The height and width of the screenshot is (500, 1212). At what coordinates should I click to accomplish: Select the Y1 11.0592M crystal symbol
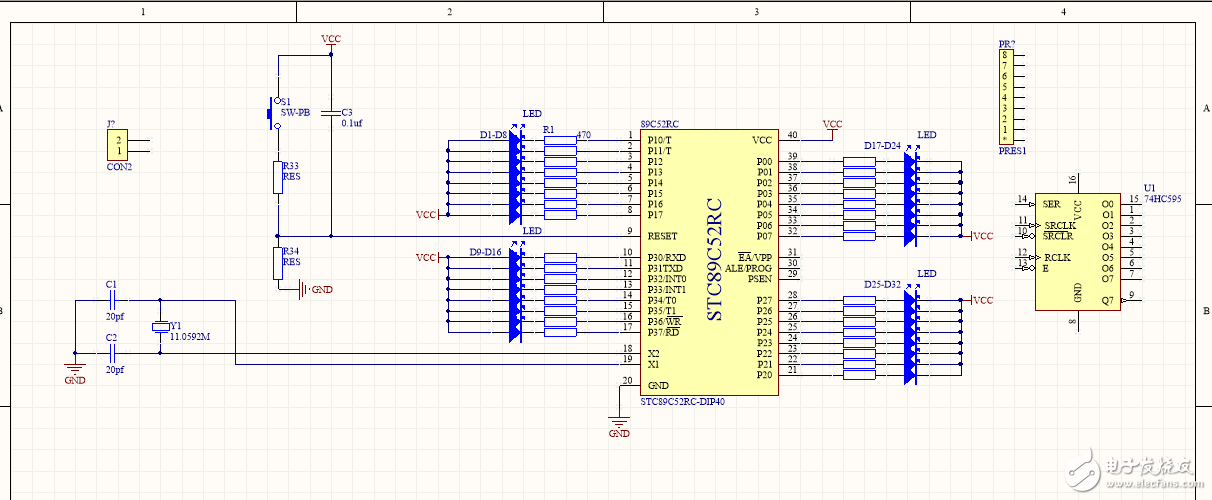[160, 327]
